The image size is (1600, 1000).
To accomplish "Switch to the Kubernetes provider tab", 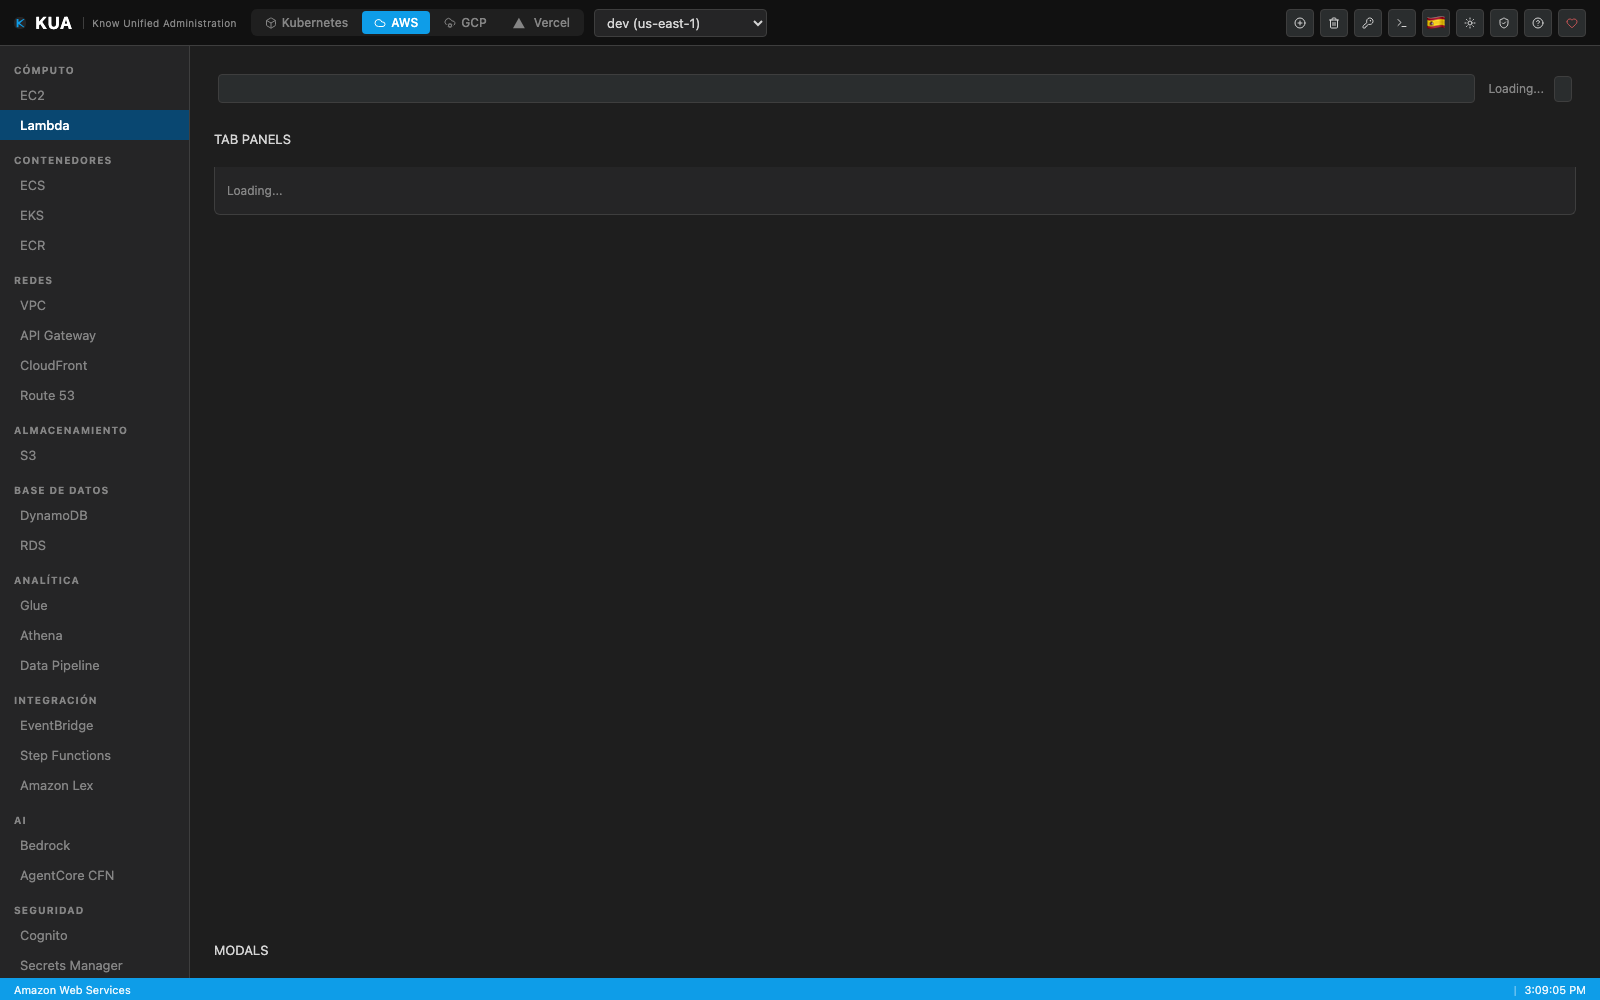I will 307,23.
